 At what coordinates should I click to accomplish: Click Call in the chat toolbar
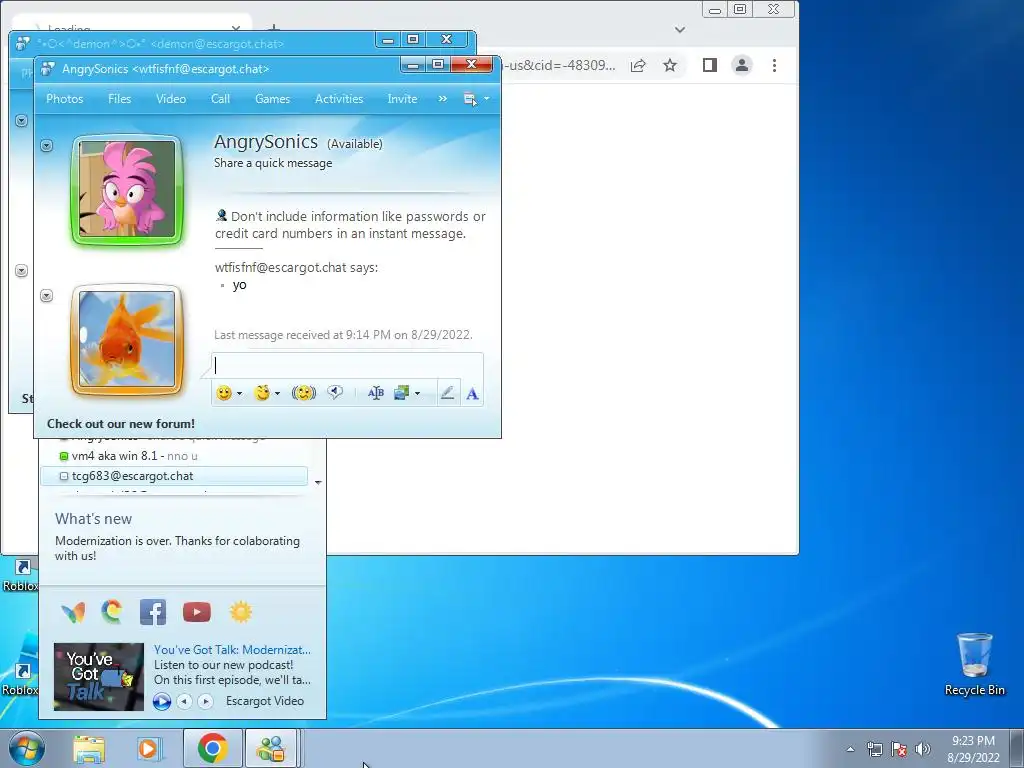pos(220,99)
